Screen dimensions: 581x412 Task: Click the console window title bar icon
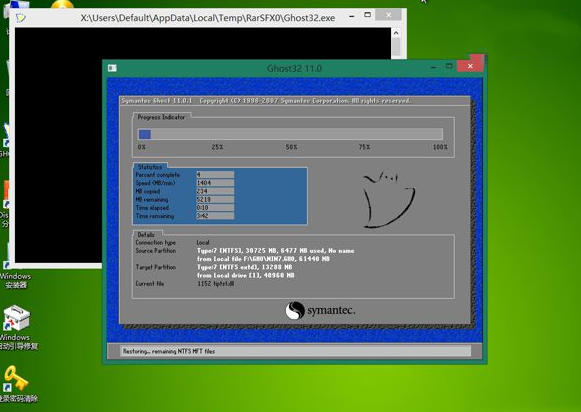click(x=21, y=17)
